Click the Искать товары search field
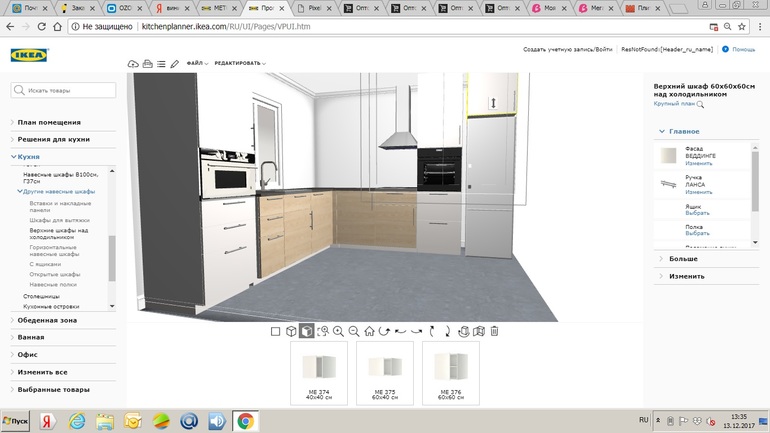Image resolution: width=770 pixels, height=433 pixels. point(64,90)
